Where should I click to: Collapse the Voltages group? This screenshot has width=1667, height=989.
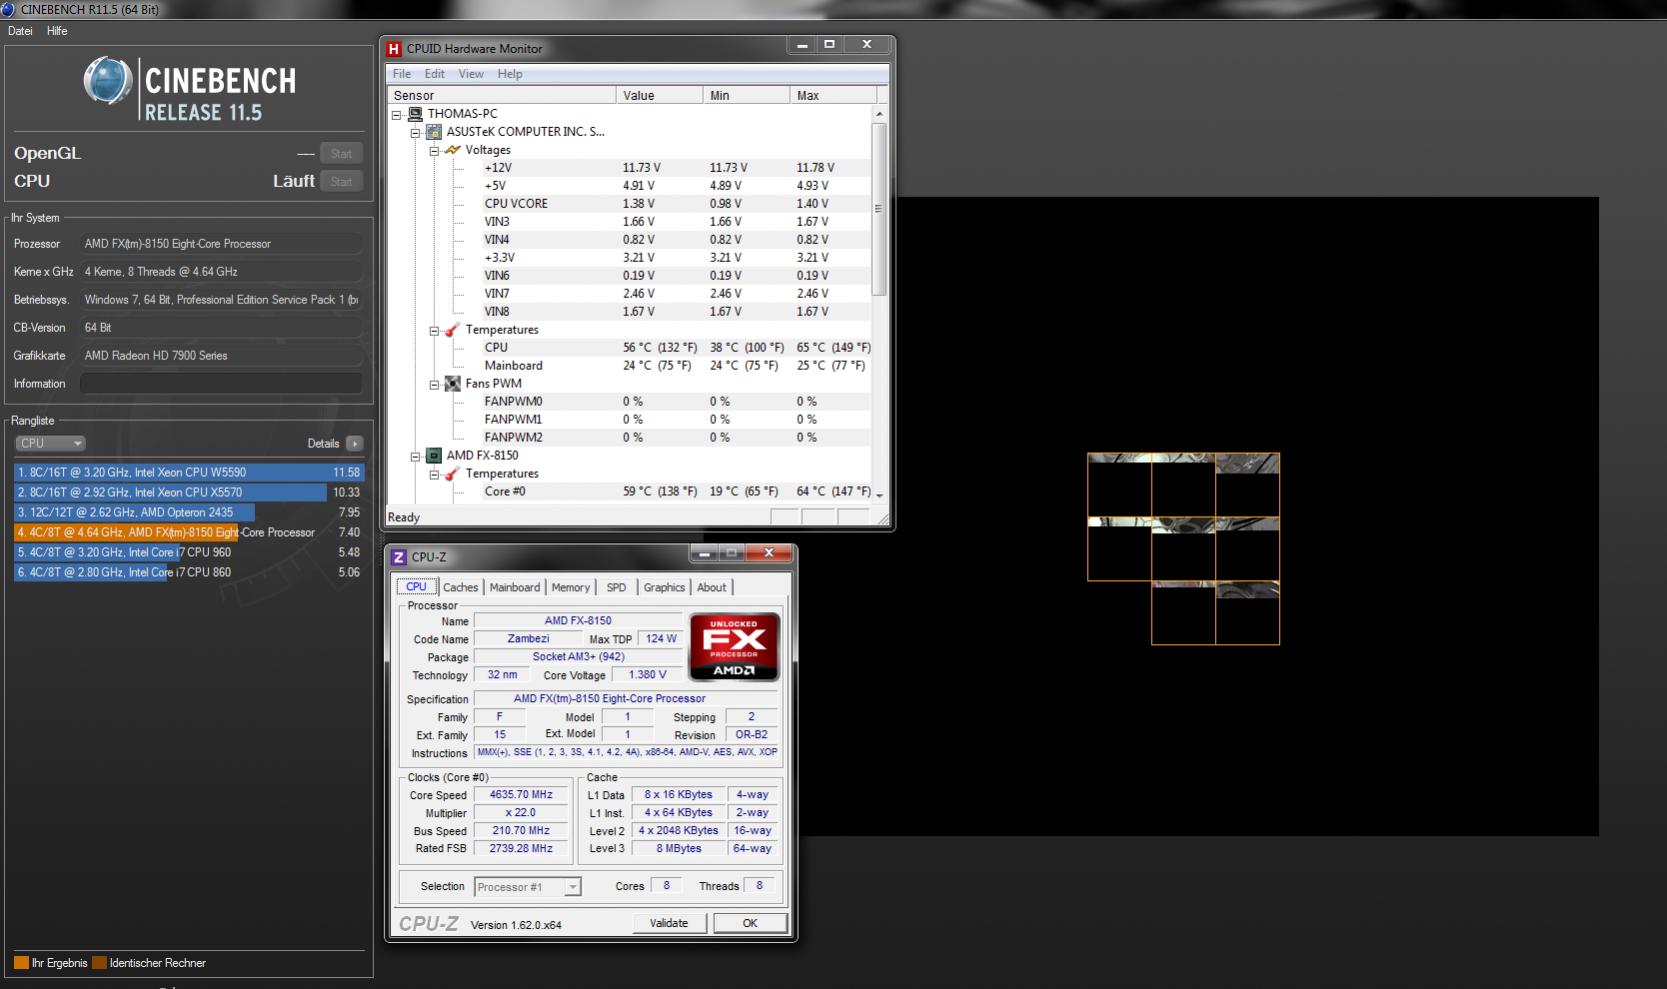[435, 151]
